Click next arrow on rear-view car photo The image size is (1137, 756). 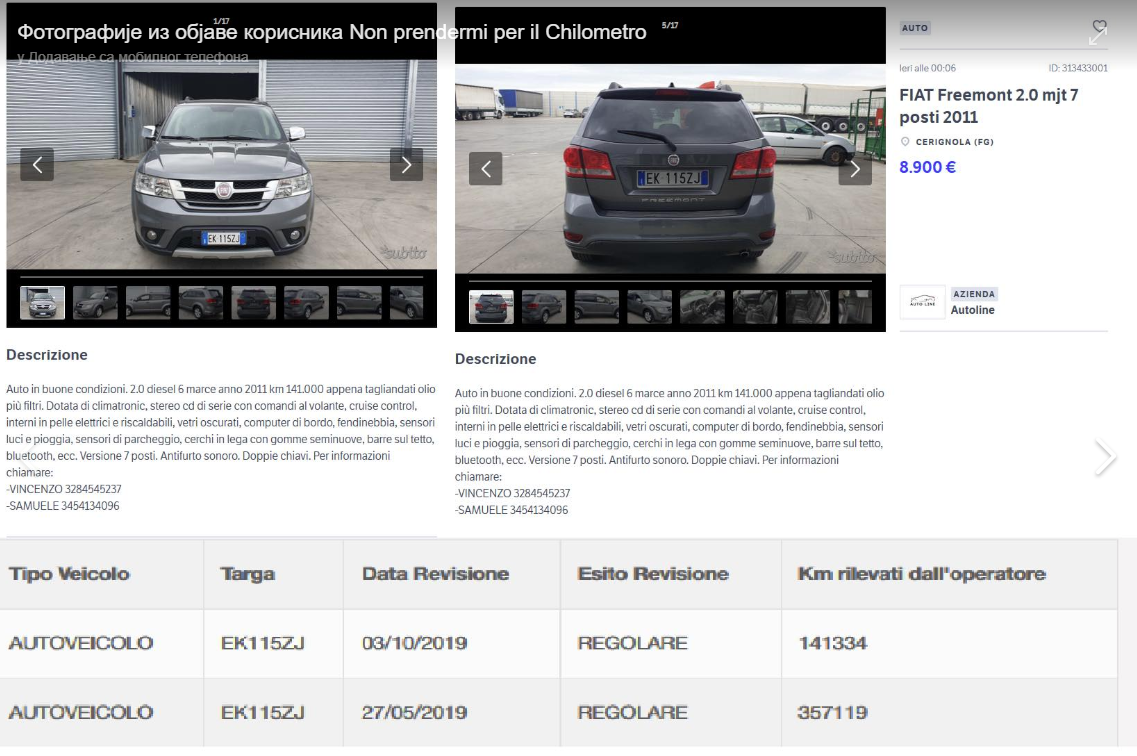855,169
